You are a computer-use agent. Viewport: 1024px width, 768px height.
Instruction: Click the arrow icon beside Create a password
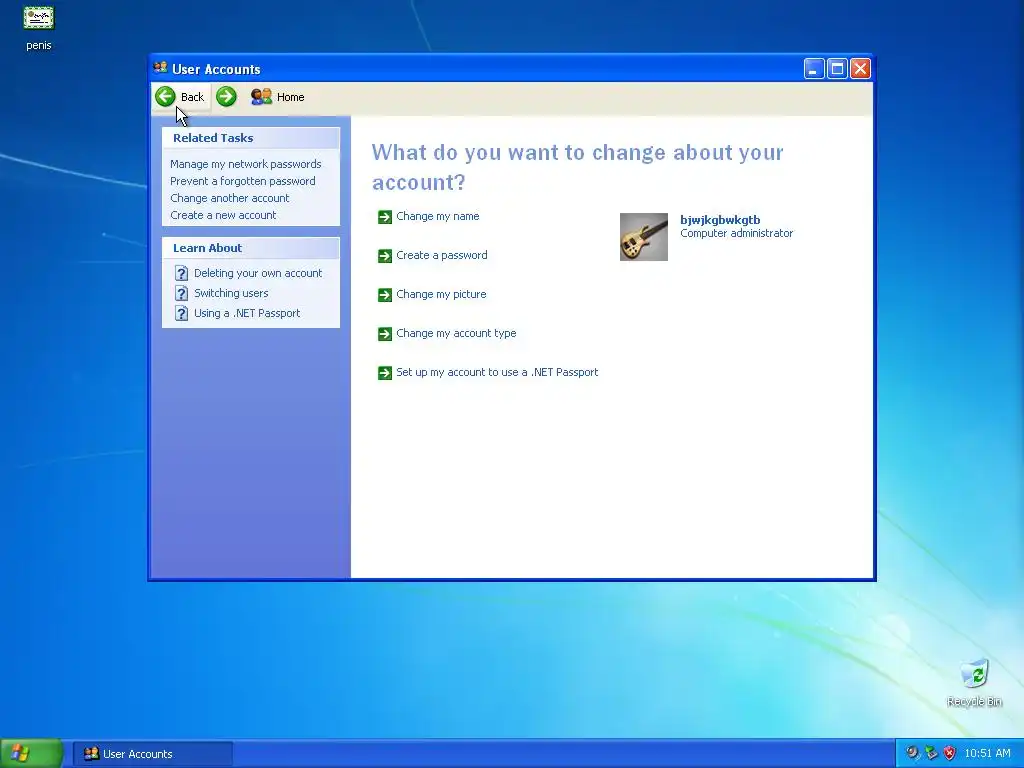(385, 256)
